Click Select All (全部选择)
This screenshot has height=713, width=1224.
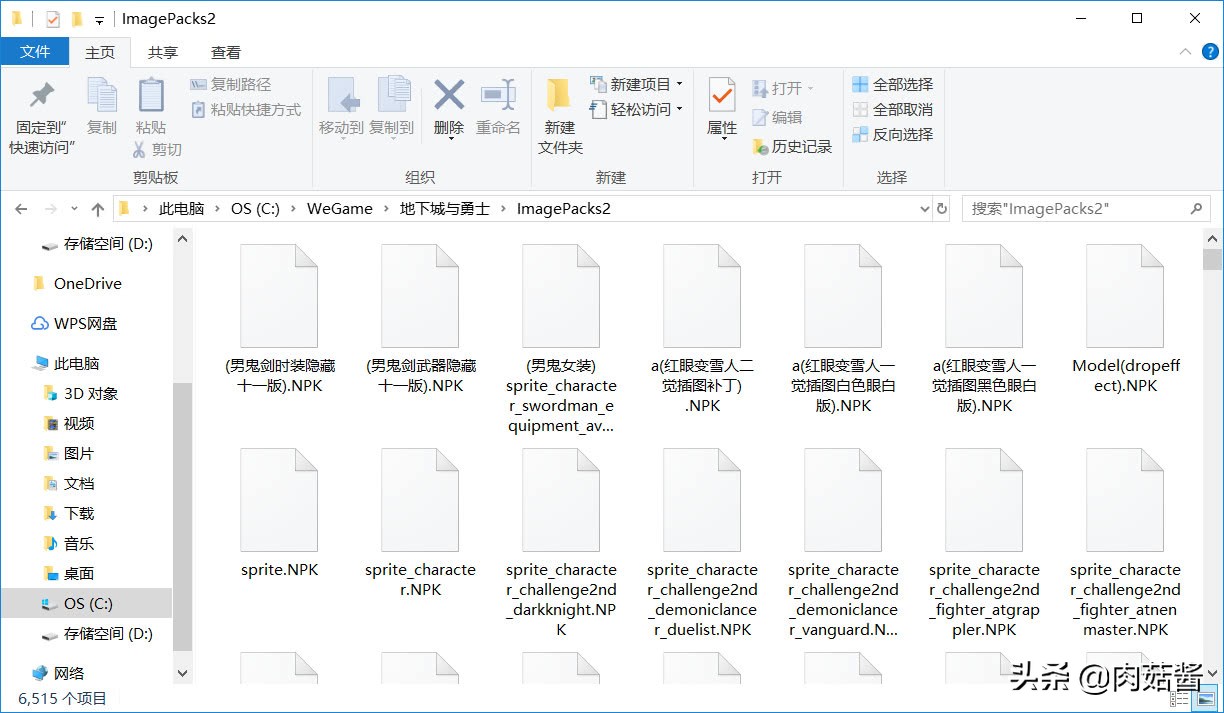893,84
